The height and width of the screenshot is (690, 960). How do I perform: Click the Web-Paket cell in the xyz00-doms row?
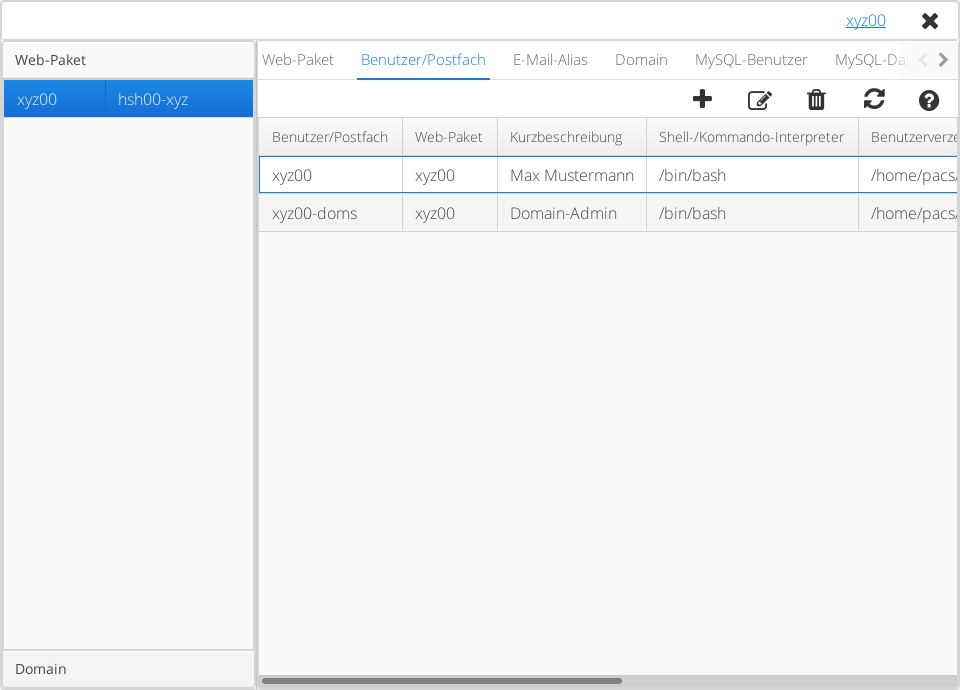(x=449, y=213)
